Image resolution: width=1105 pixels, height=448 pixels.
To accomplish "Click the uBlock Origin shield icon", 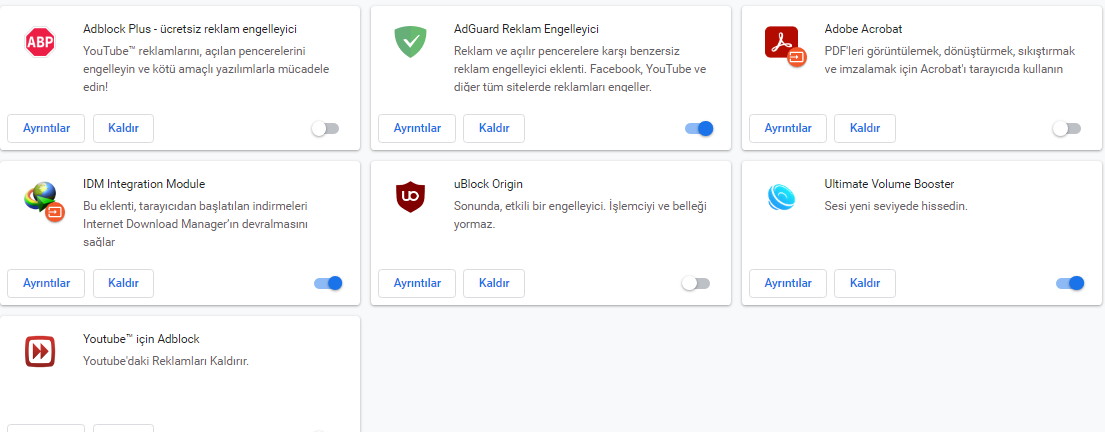I will 410,198.
